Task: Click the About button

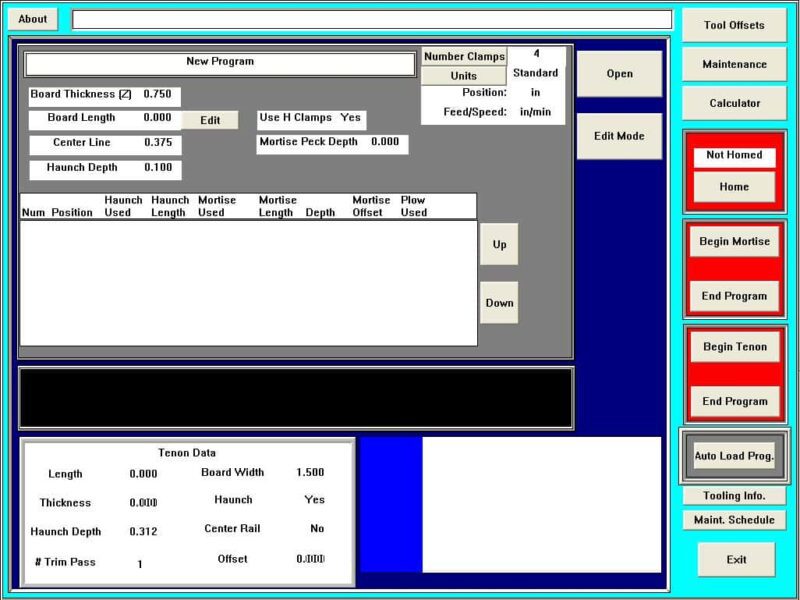Action: pos(32,19)
